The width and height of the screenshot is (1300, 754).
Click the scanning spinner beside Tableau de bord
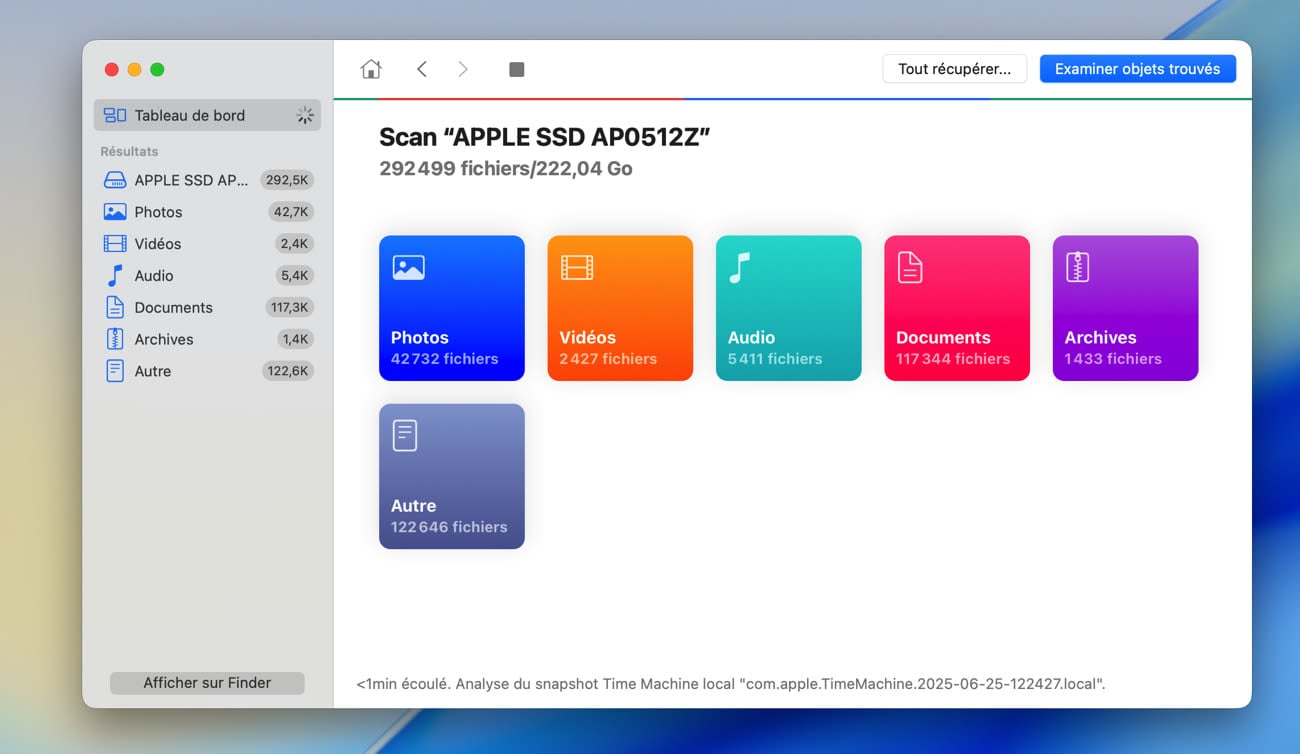click(x=305, y=115)
